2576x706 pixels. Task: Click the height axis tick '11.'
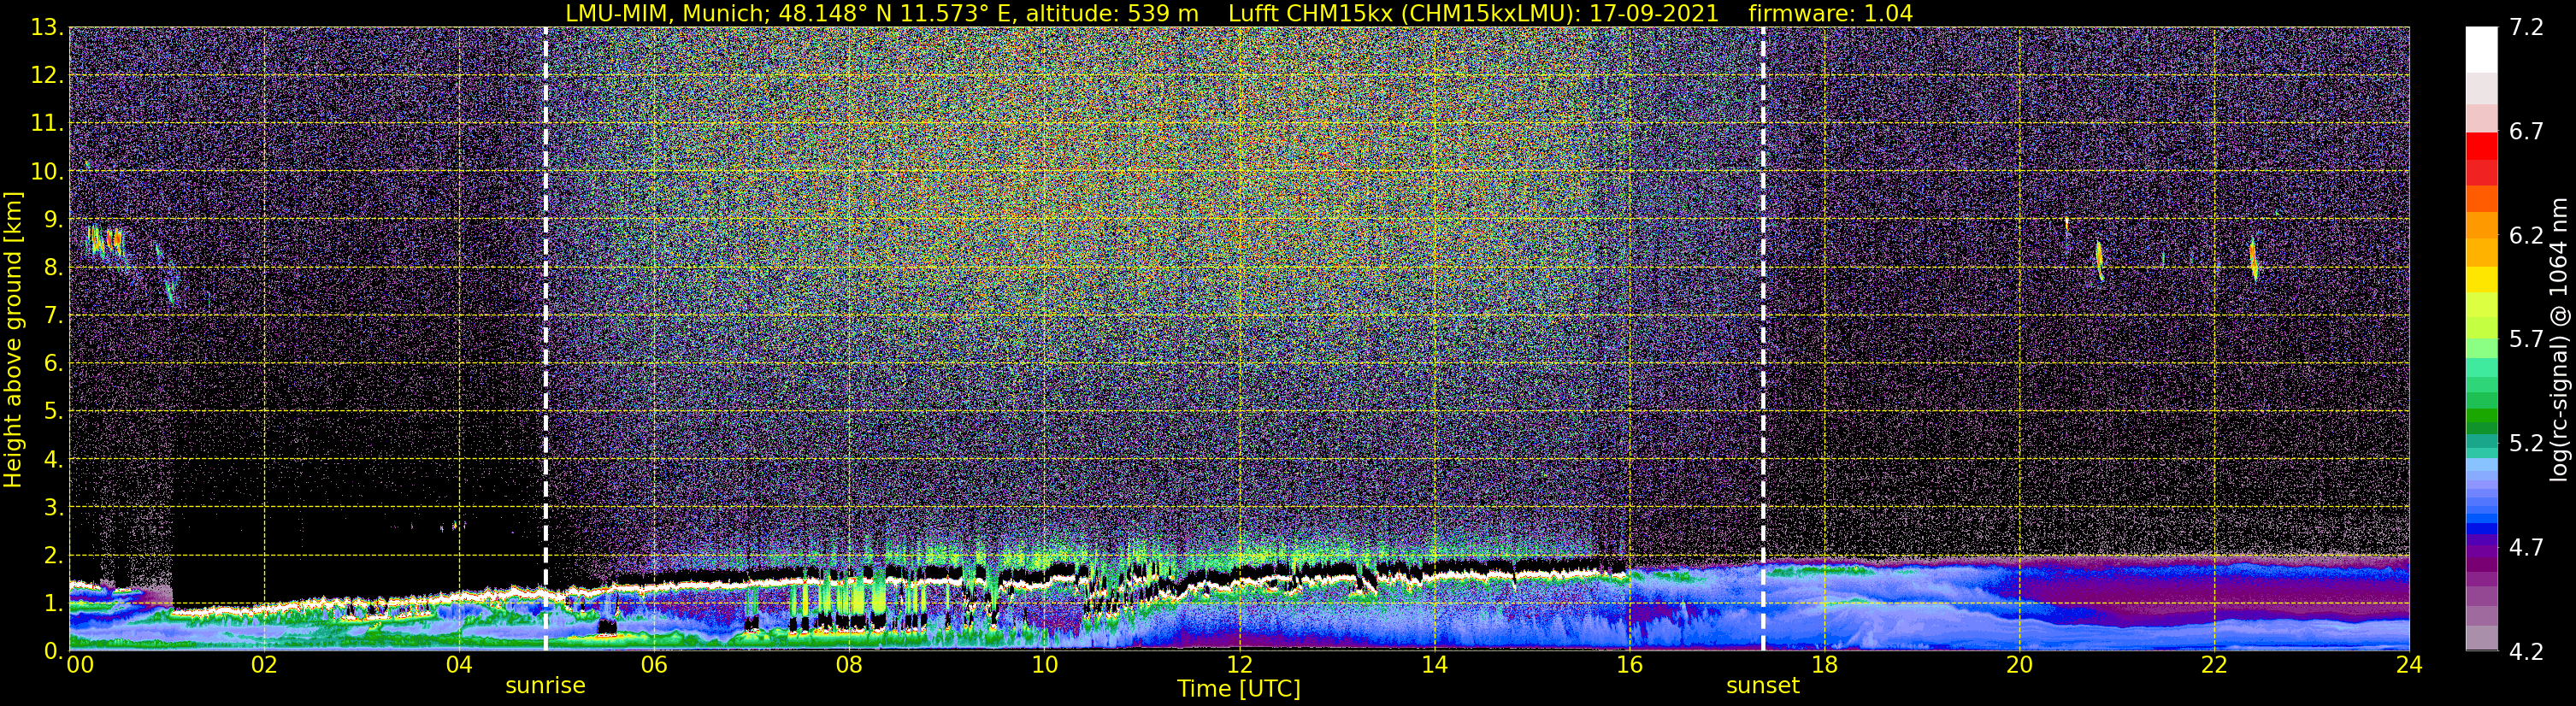[47, 124]
